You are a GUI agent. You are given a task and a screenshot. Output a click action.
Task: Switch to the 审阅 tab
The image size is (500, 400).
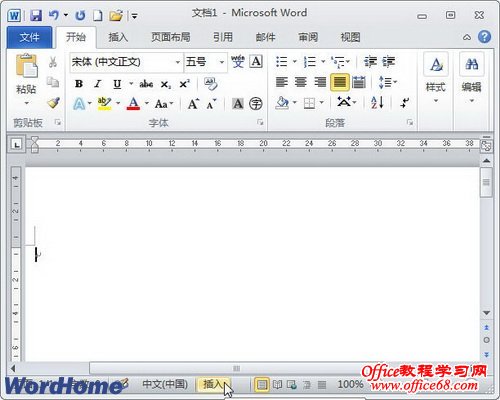308,37
